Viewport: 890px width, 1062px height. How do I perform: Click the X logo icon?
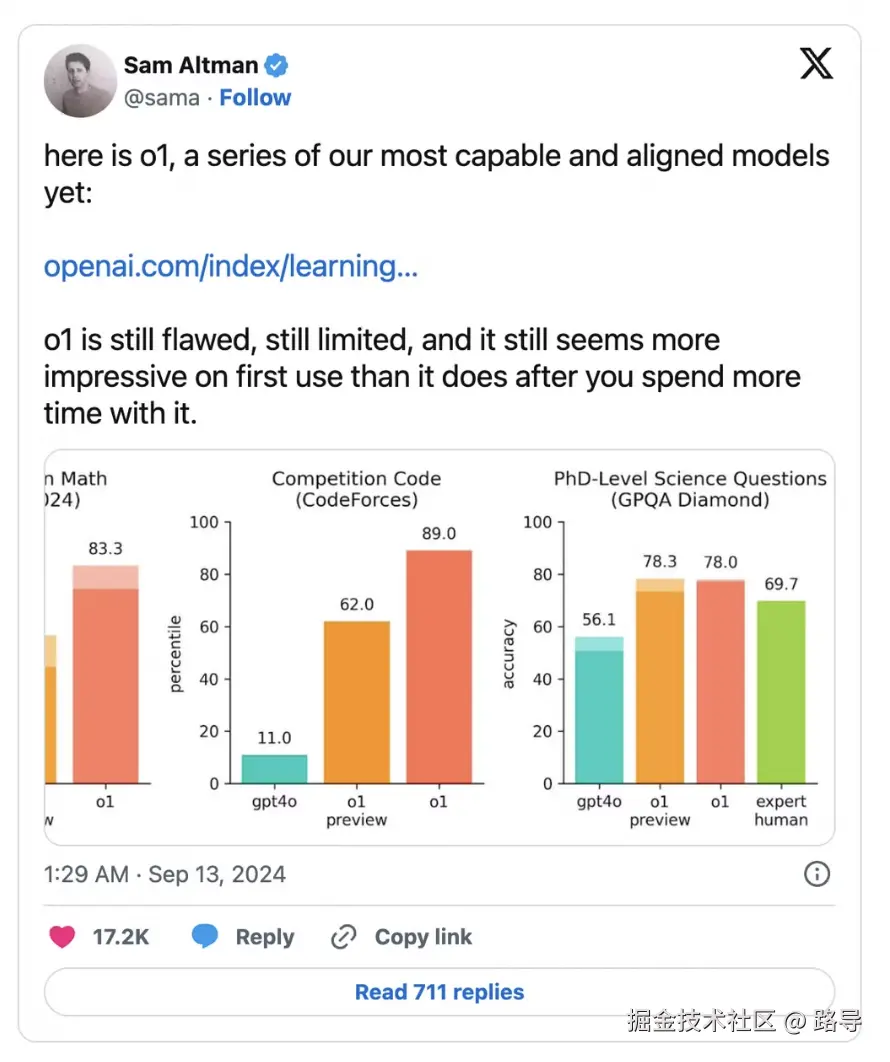click(816, 64)
